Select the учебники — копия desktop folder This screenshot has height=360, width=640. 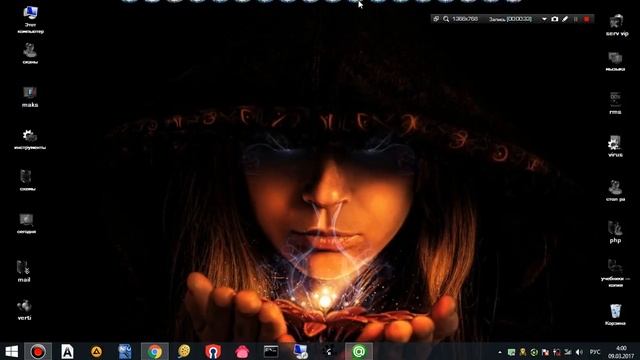[x=615, y=273]
